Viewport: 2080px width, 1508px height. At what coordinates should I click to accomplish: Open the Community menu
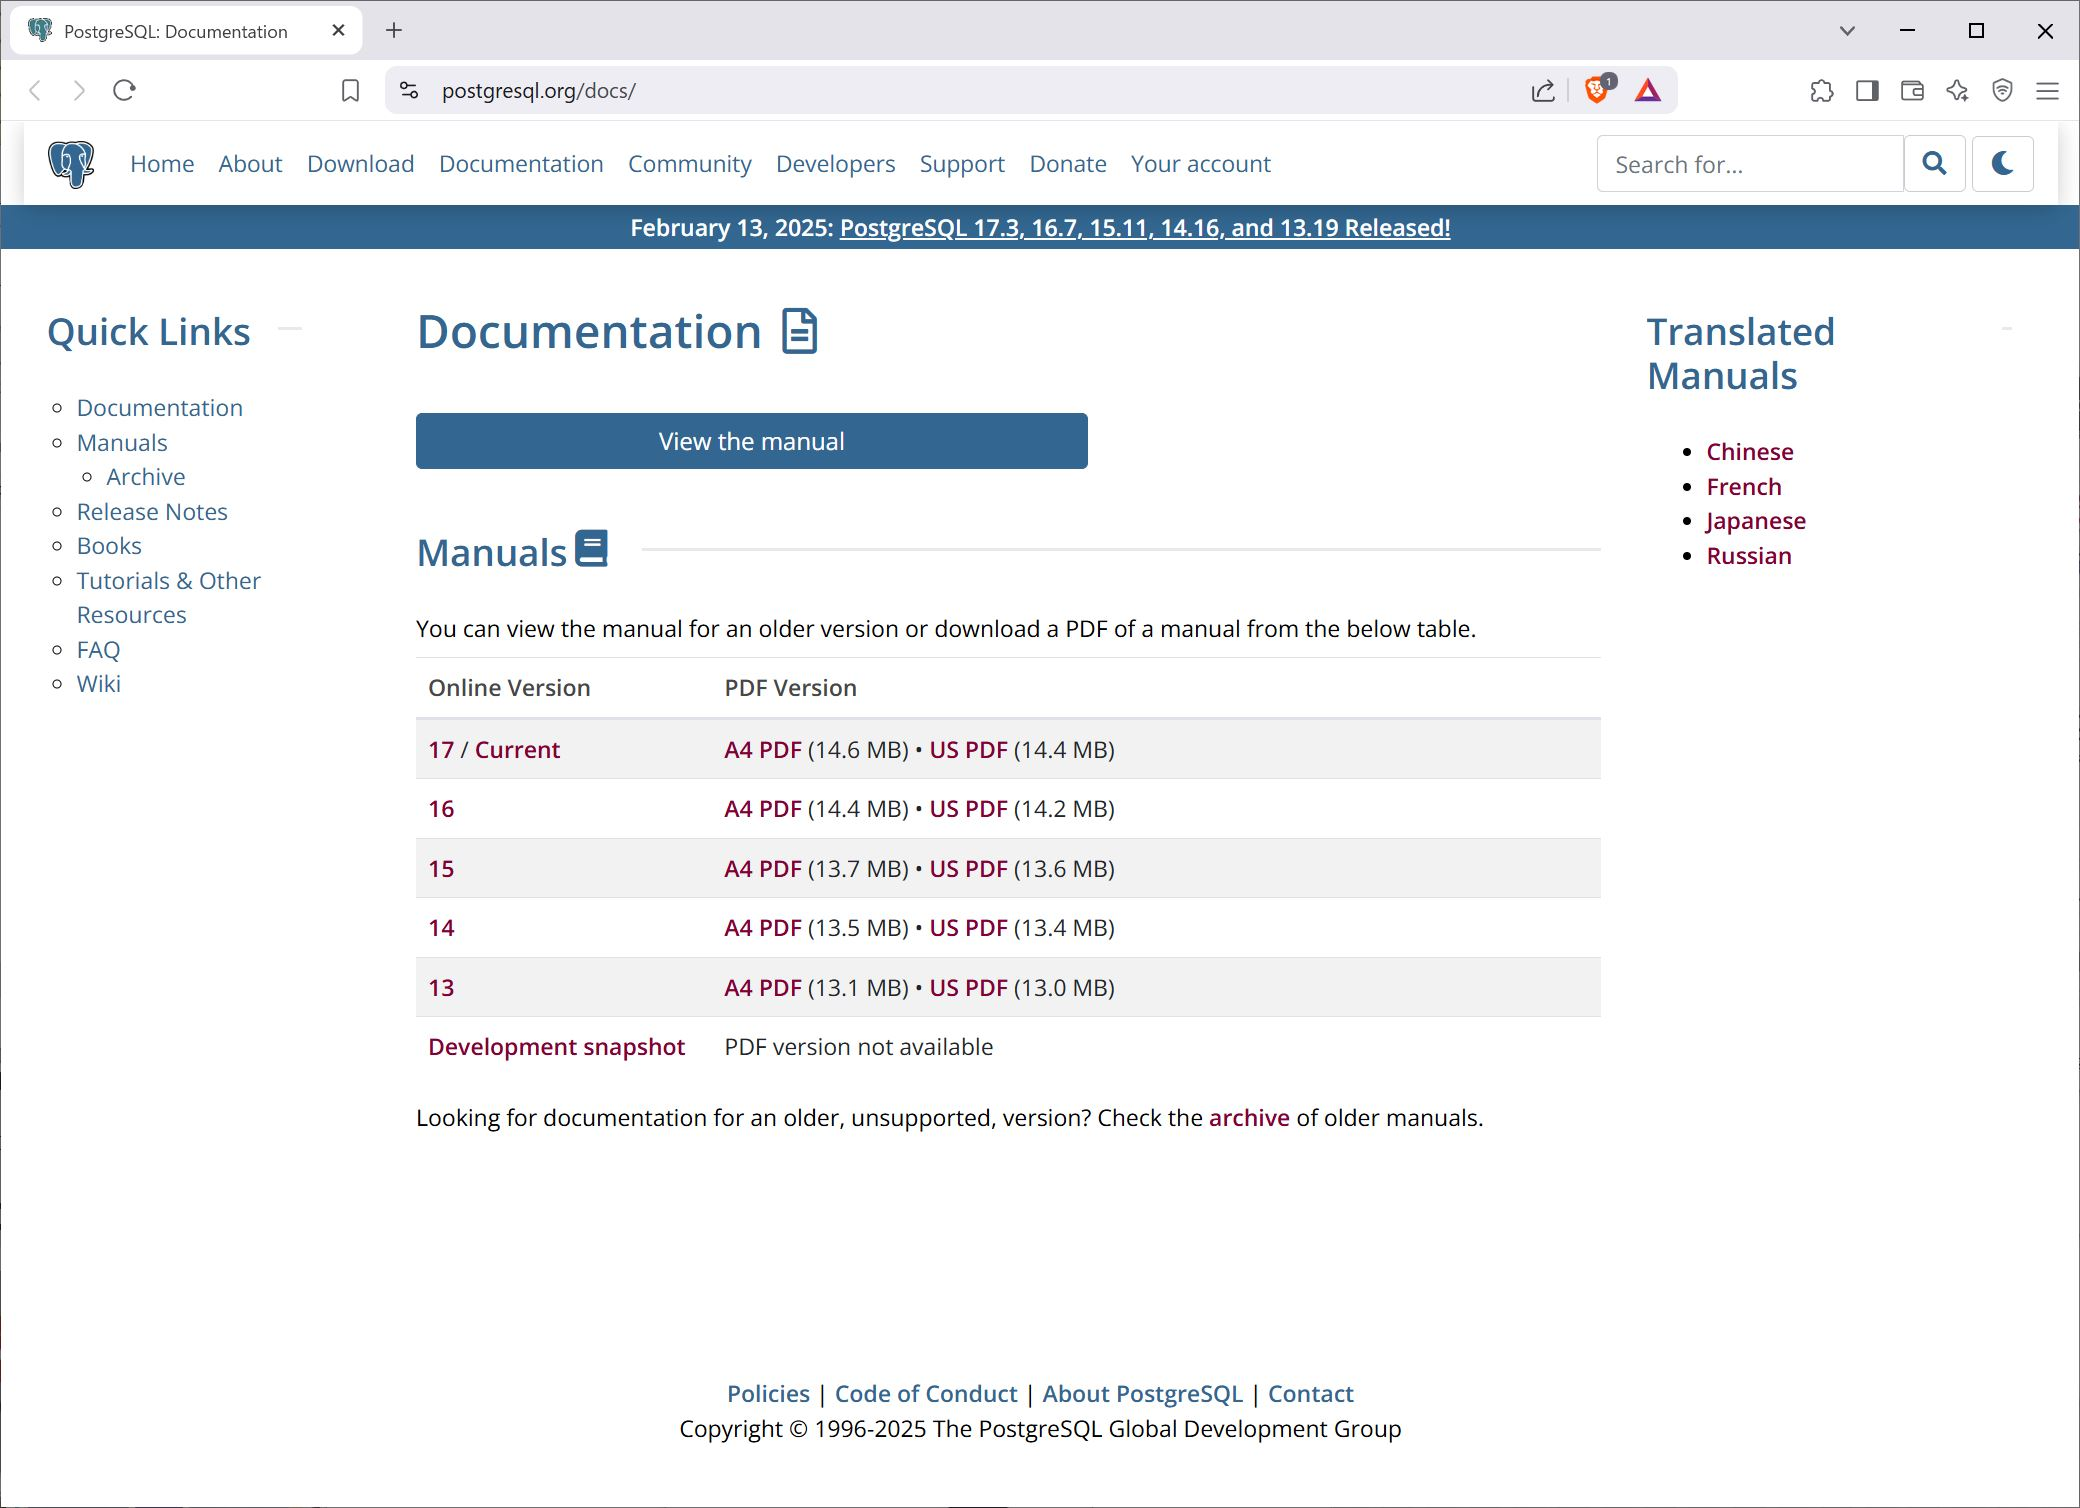pos(690,163)
